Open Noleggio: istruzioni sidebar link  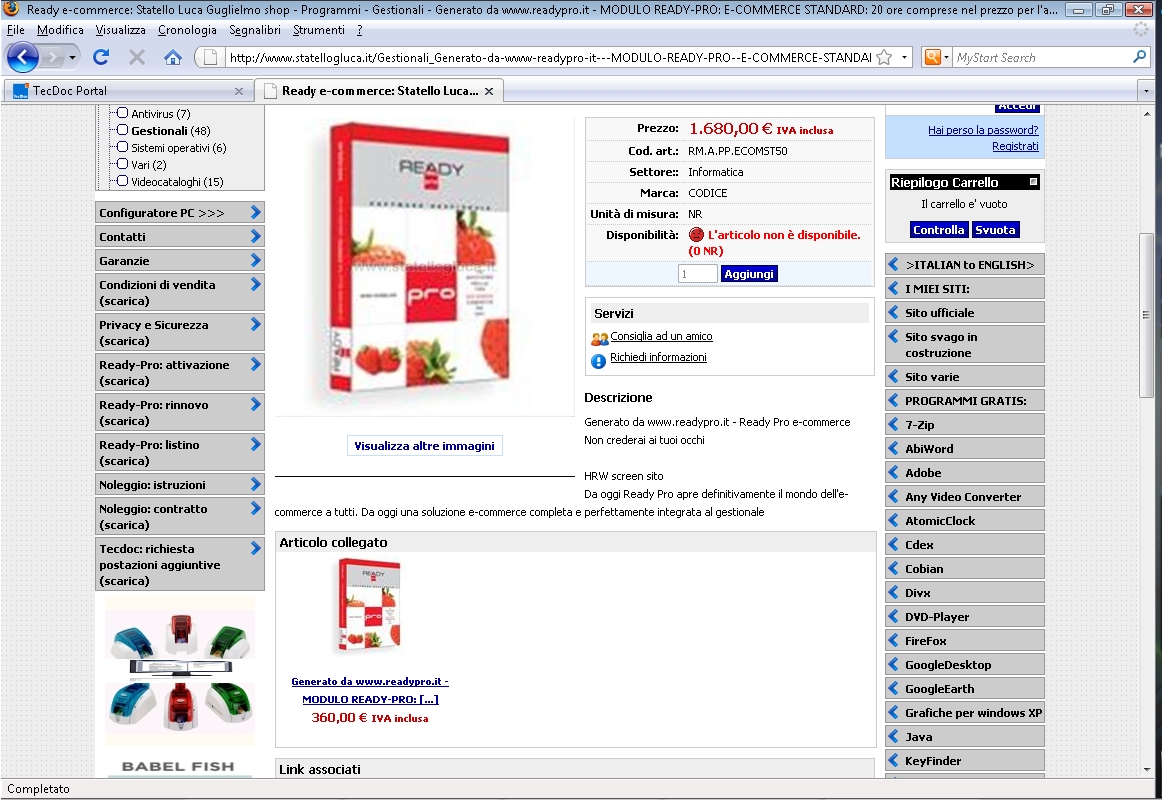pyautogui.click(x=179, y=484)
